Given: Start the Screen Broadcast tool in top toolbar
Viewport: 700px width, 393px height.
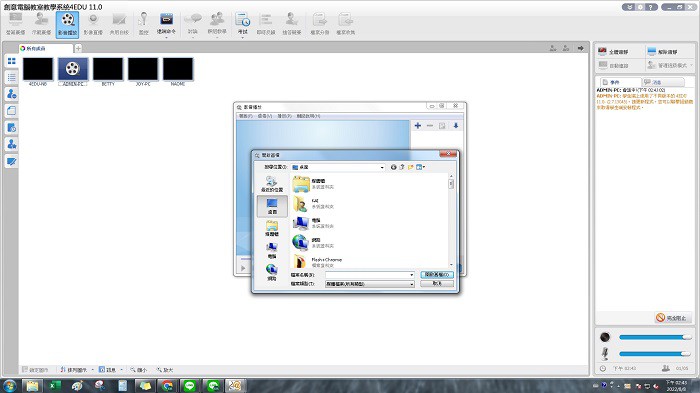Looking at the screenshot, I should [x=16, y=24].
